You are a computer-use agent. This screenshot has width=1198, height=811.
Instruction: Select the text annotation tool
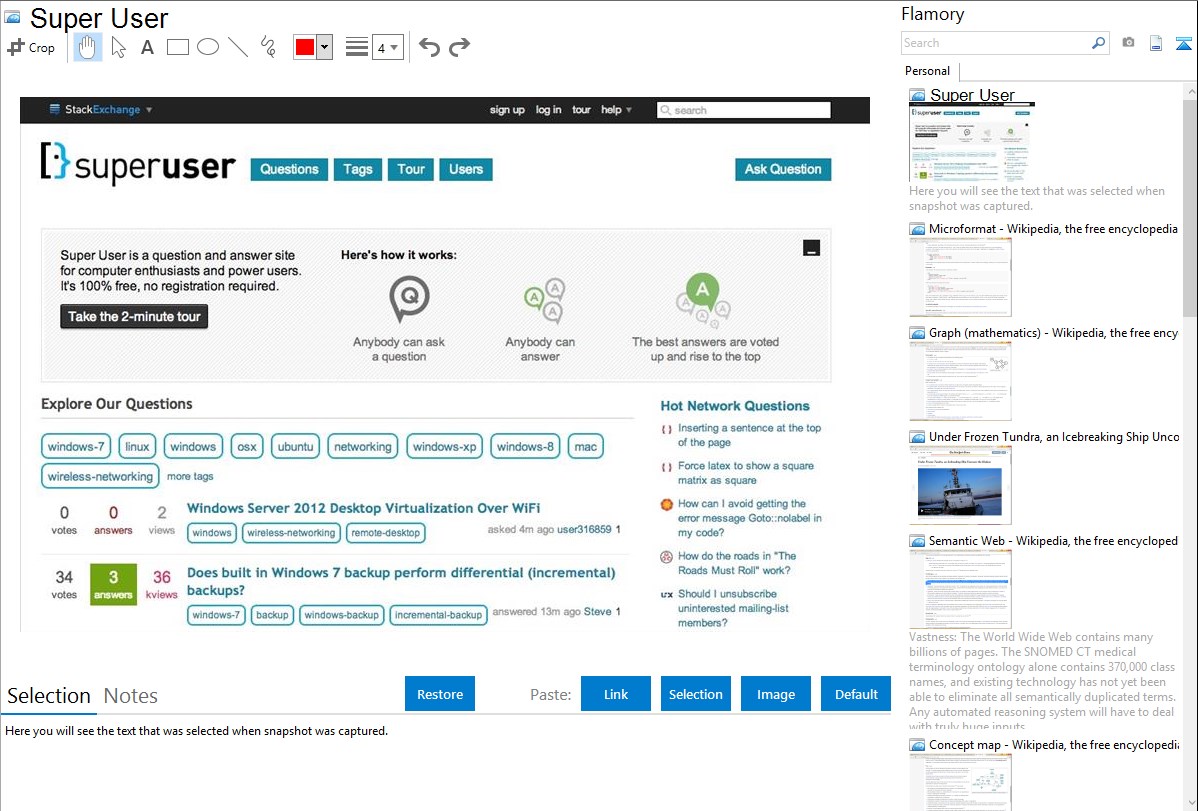click(x=147, y=47)
